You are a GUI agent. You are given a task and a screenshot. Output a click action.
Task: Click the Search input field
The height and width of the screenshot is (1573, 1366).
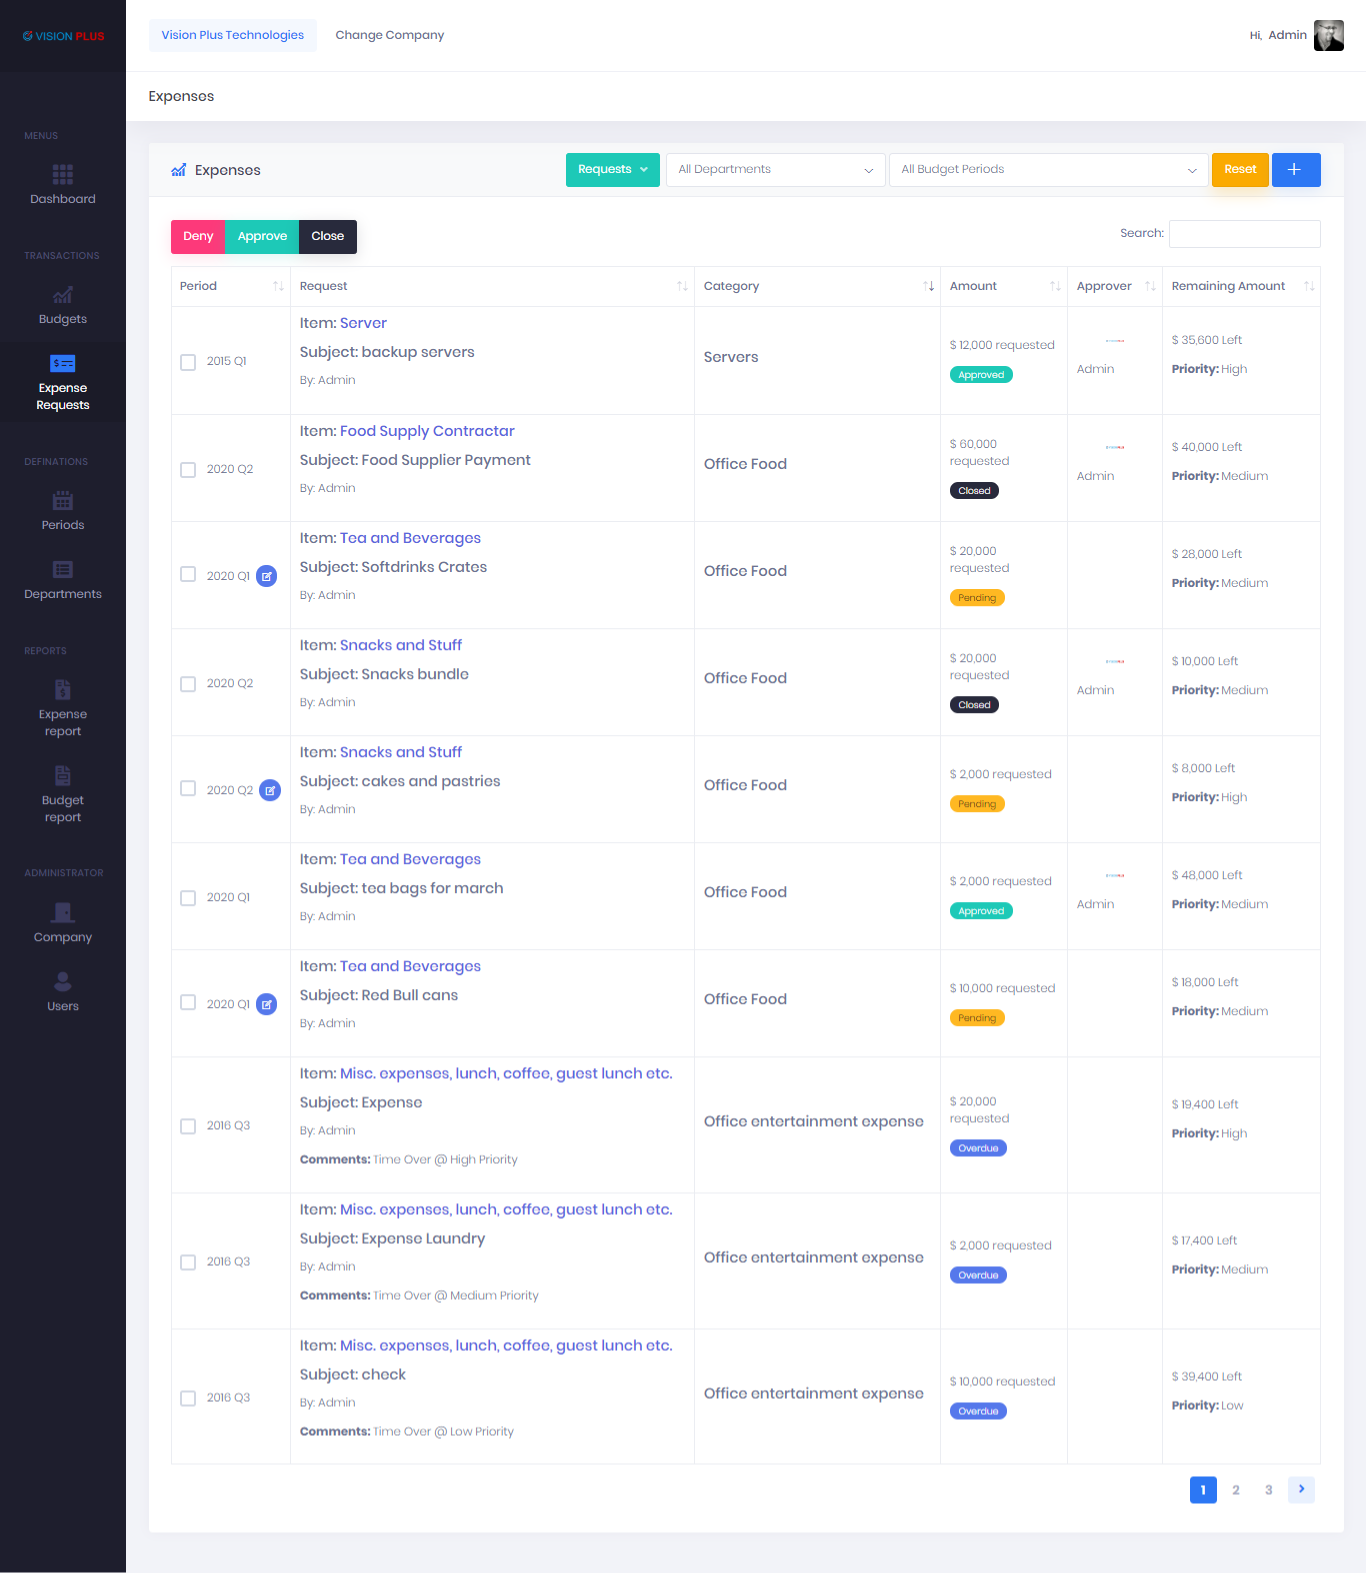click(1244, 234)
